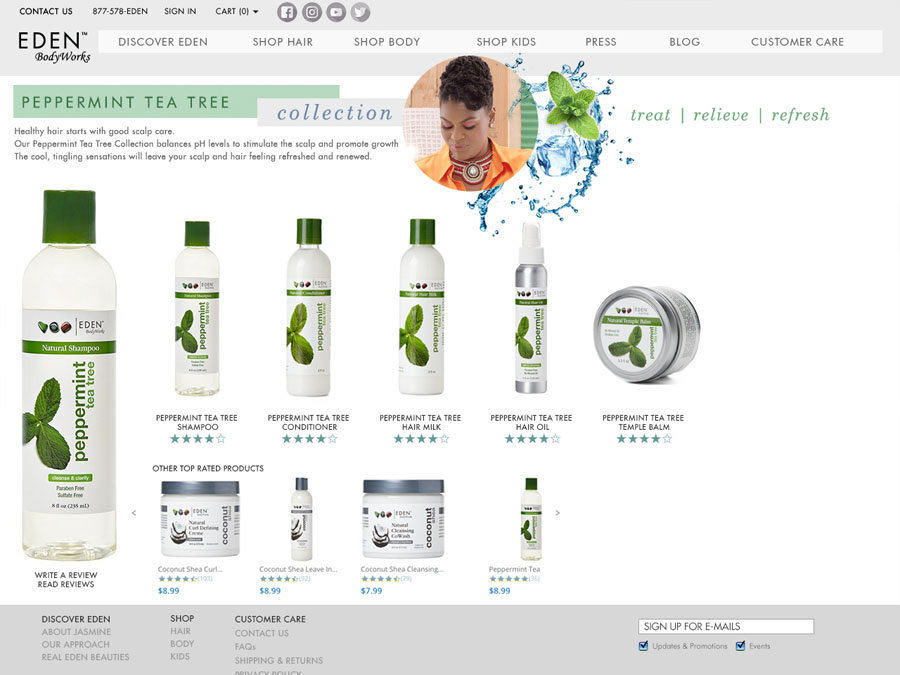This screenshot has width=900, height=675.
Task: Select Peppermint Tea Tree Hair Oil spray image
Action: tap(531, 308)
